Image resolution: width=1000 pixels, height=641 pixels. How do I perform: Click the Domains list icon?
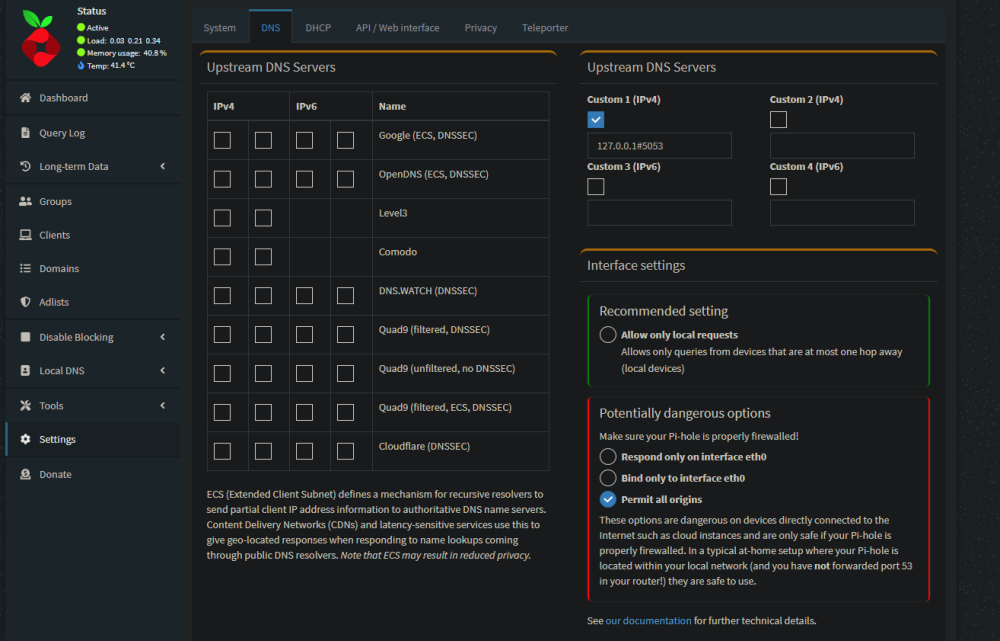pos(26,269)
